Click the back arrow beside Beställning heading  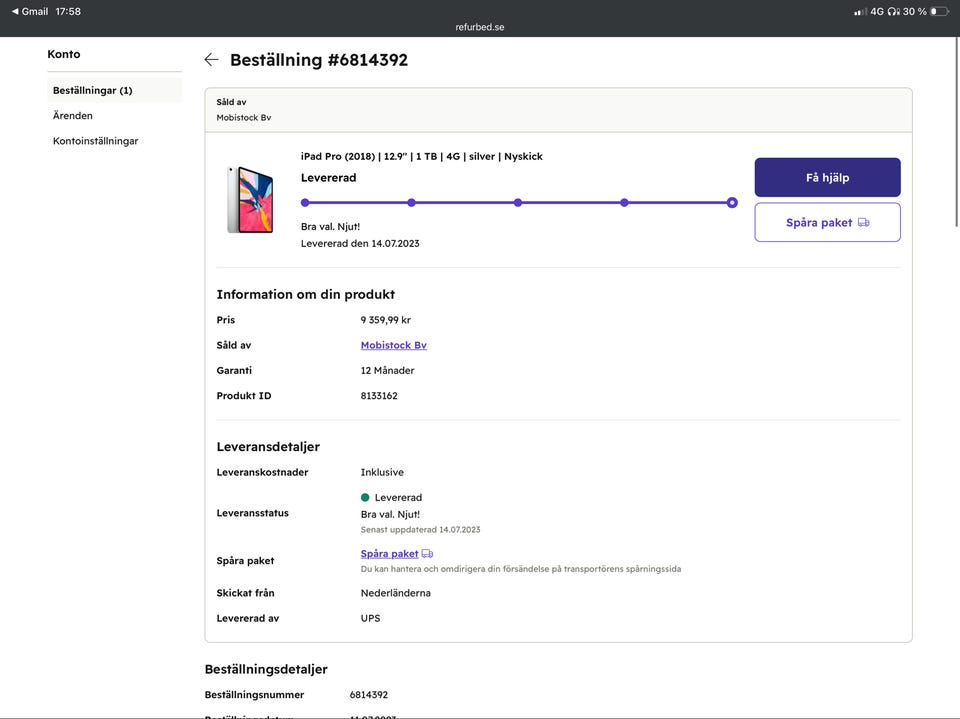[x=211, y=60]
